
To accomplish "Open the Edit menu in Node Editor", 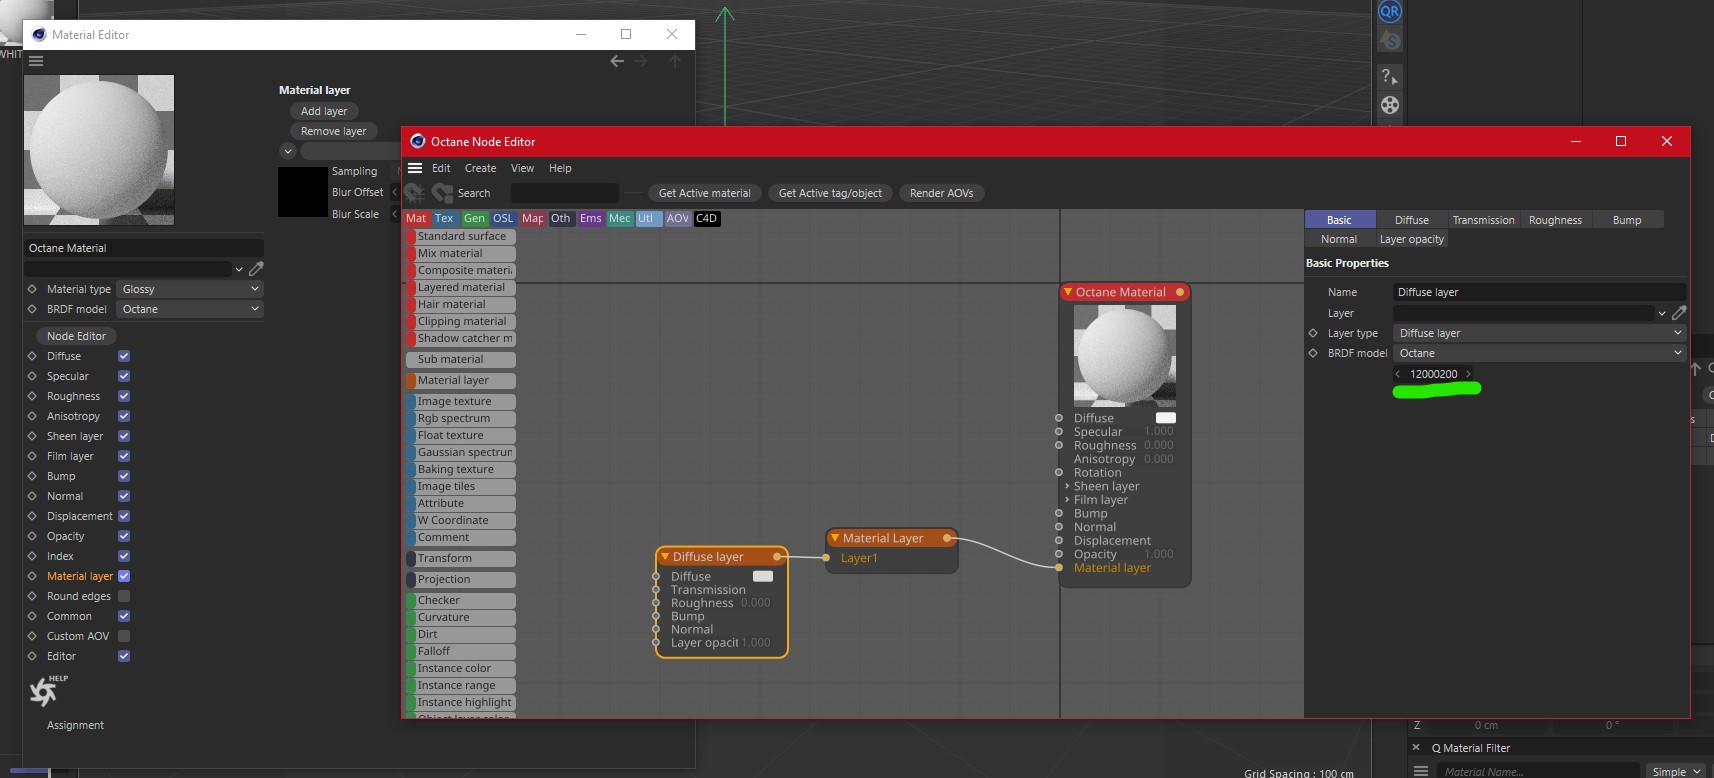I will pos(441,168).
